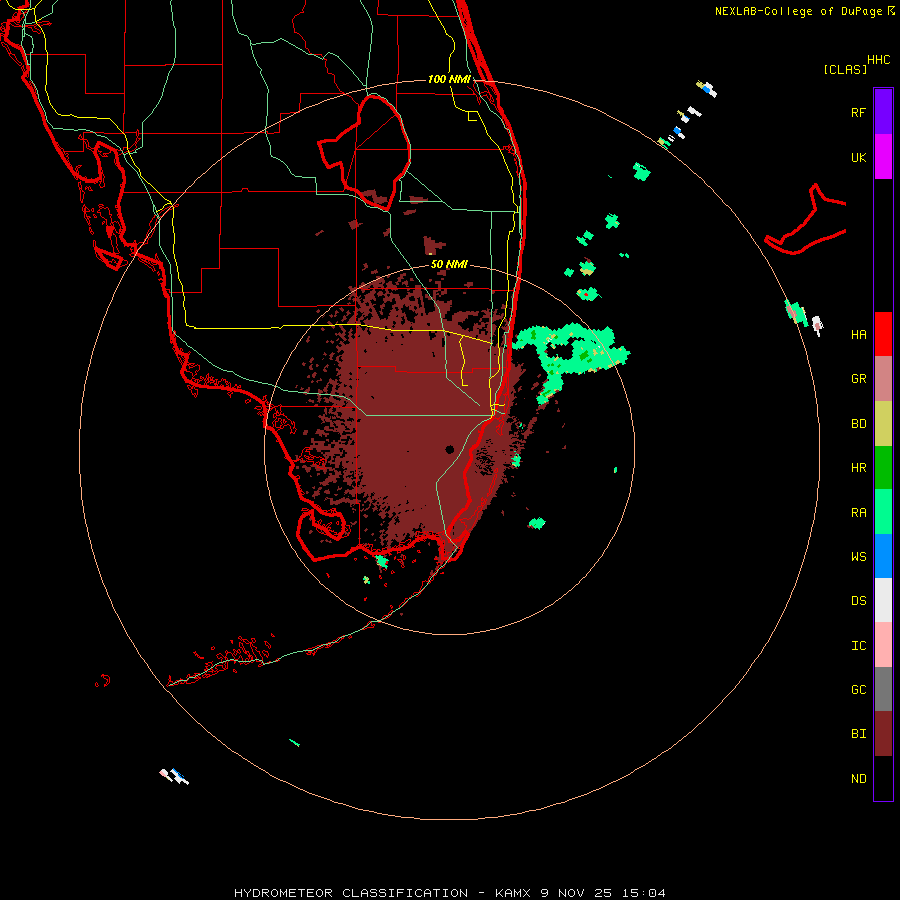This screenshot has height=900, width=900.
Task: Click the BD legend label
Action: (x=858, y=423)
